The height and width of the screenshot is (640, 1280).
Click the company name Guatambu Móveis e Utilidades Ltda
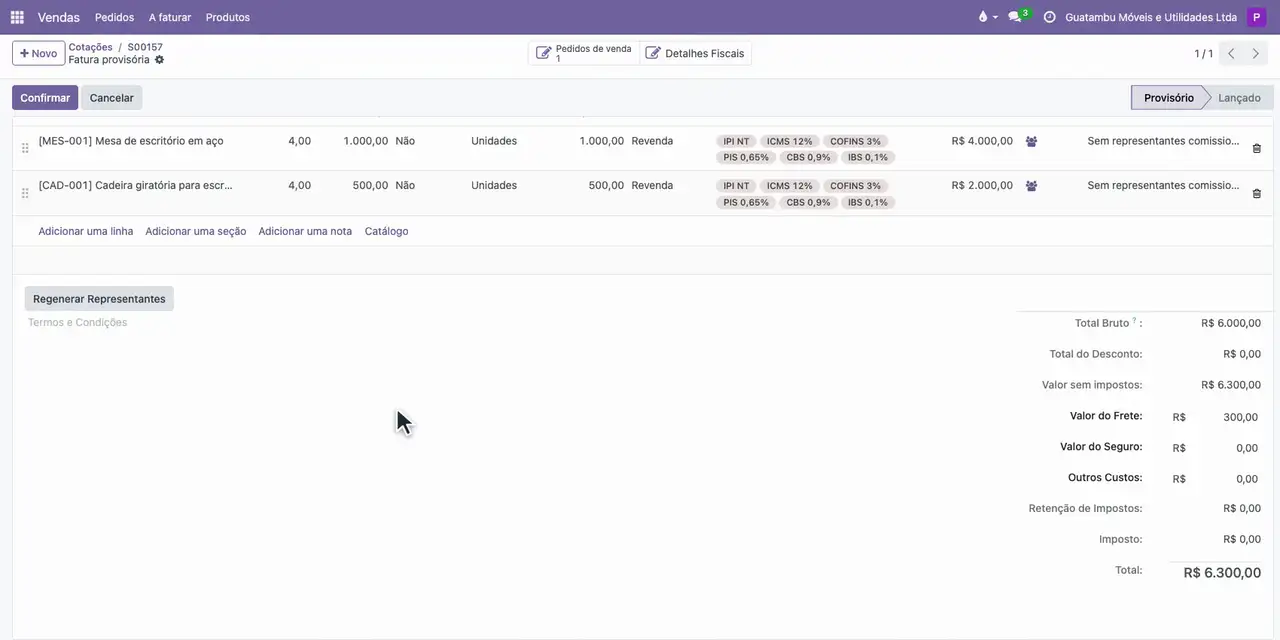(1151, 17)
